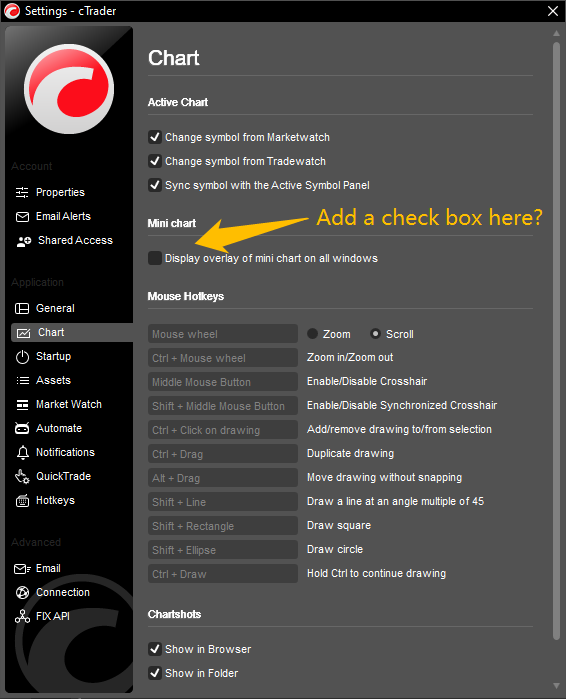Click the Assets list icon

(22, 381)
